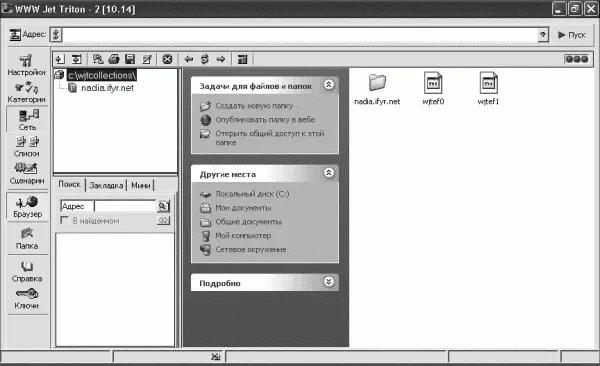Open the Мои документы link
The height and width of the screenshot is (366, 600).
(x=243, y=208)
